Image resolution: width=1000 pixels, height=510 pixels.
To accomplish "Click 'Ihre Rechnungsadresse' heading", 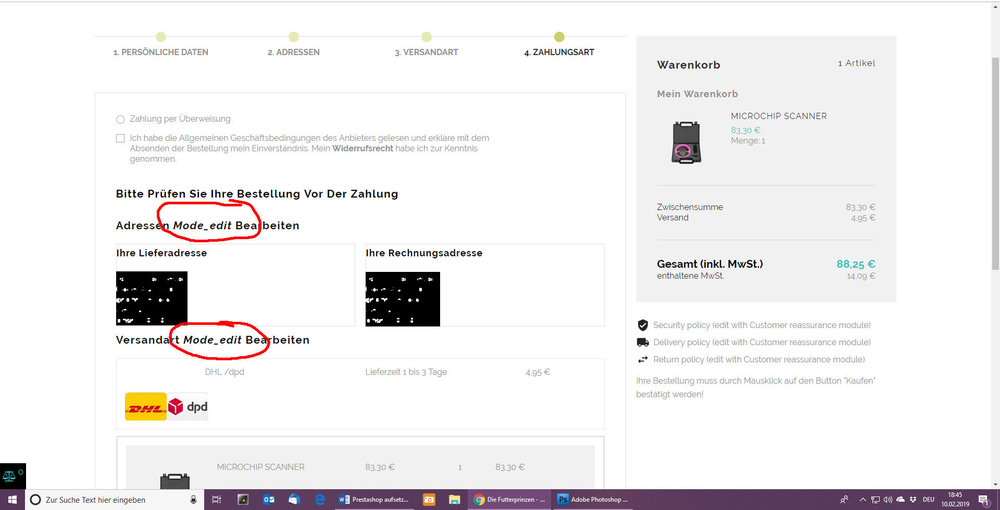I will tap(424, 253).
